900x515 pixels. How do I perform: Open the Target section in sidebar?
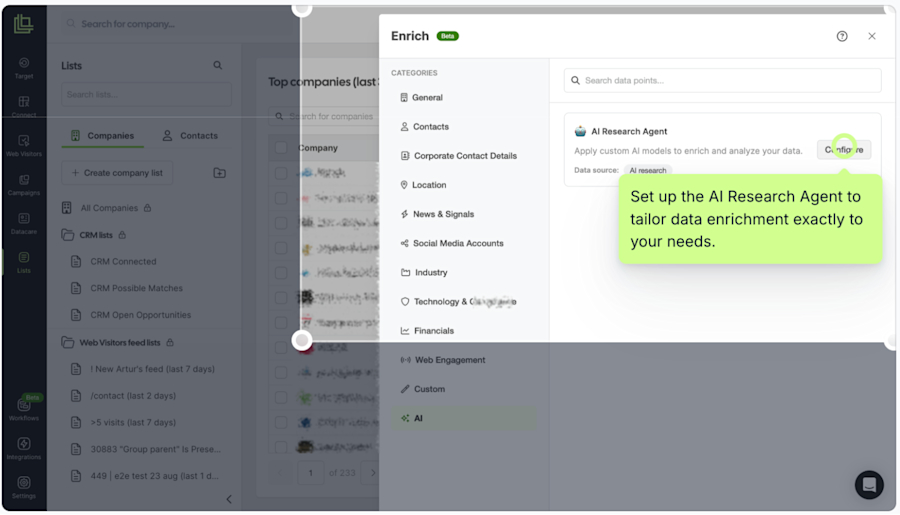pyautogui.click(x=24, y=68)
